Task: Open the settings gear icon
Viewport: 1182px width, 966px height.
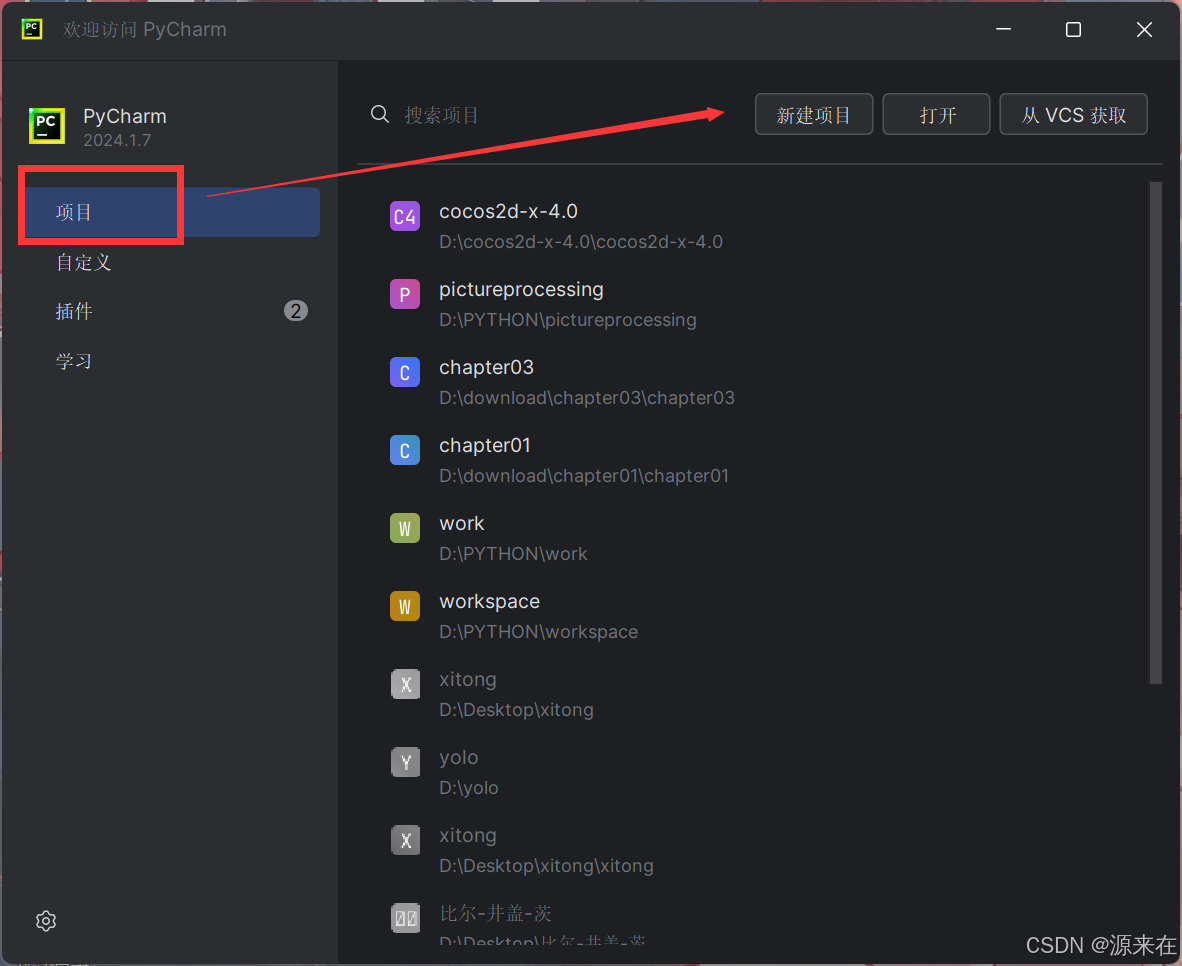Action: 46,921
